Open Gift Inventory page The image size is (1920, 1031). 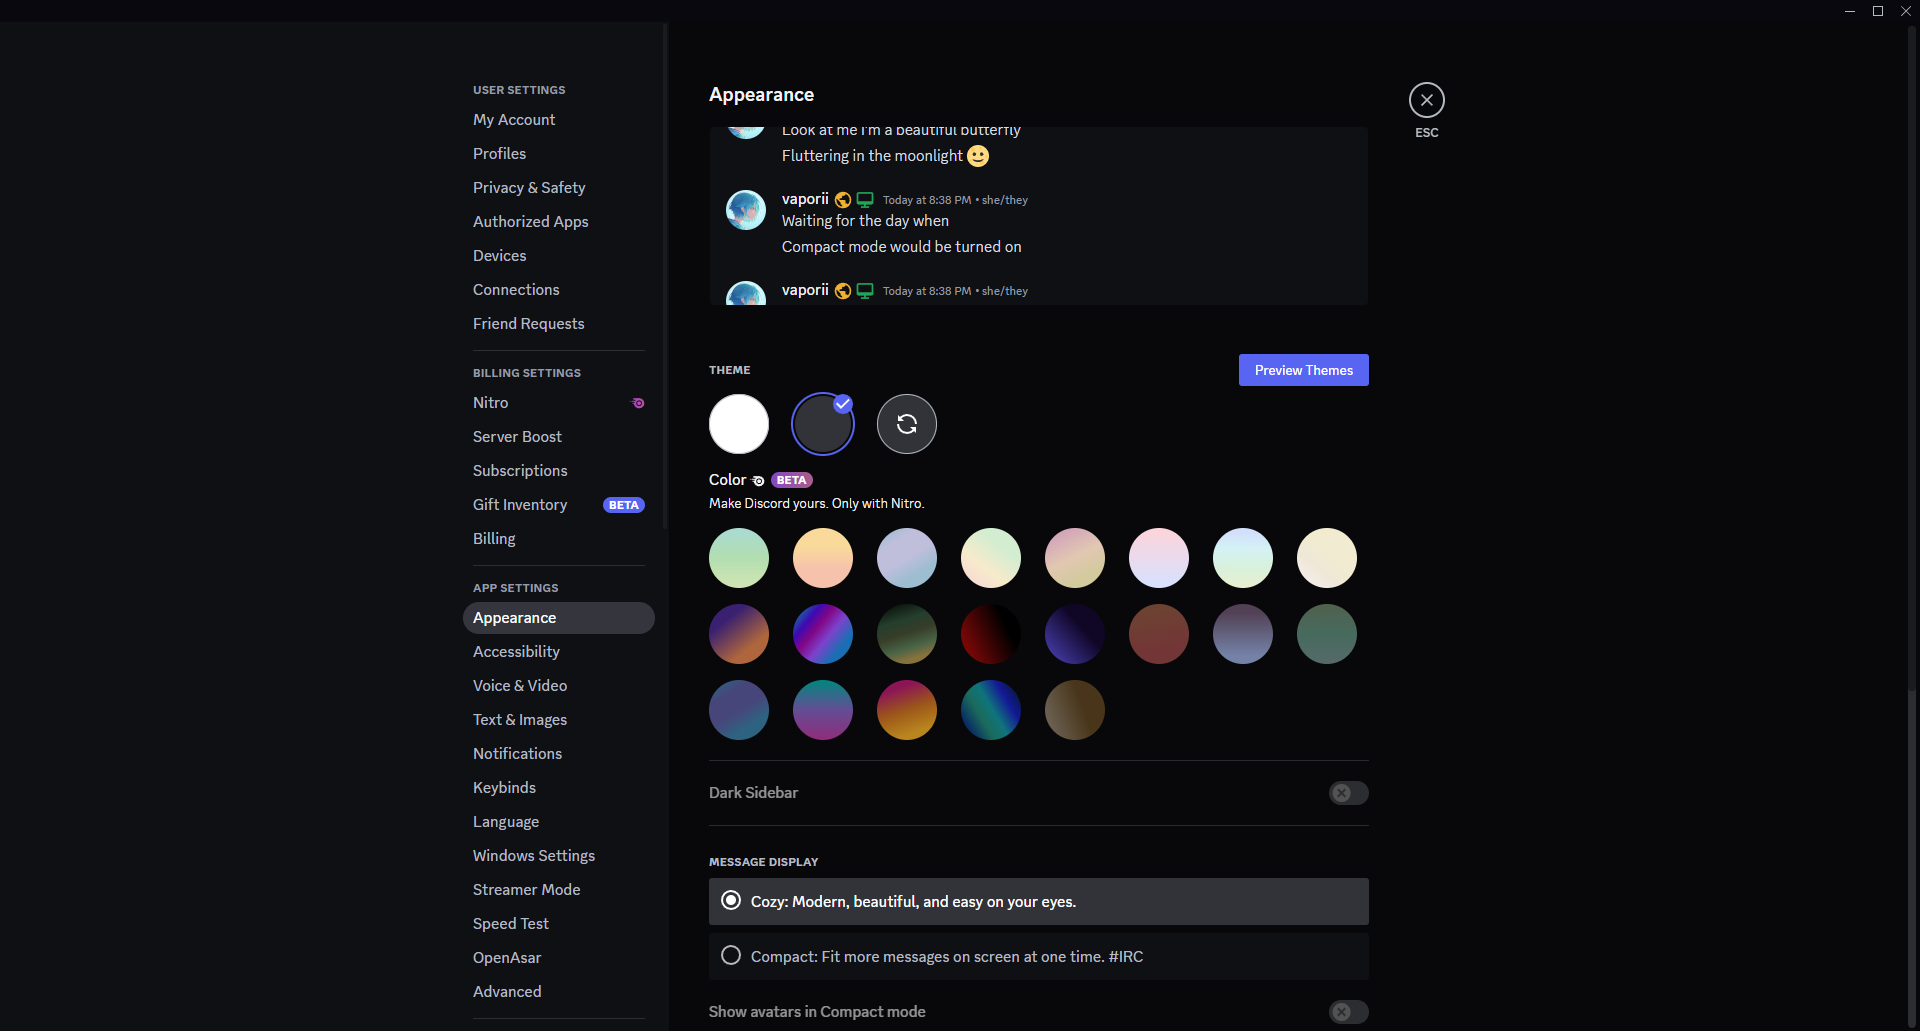[x=559, y=505]
